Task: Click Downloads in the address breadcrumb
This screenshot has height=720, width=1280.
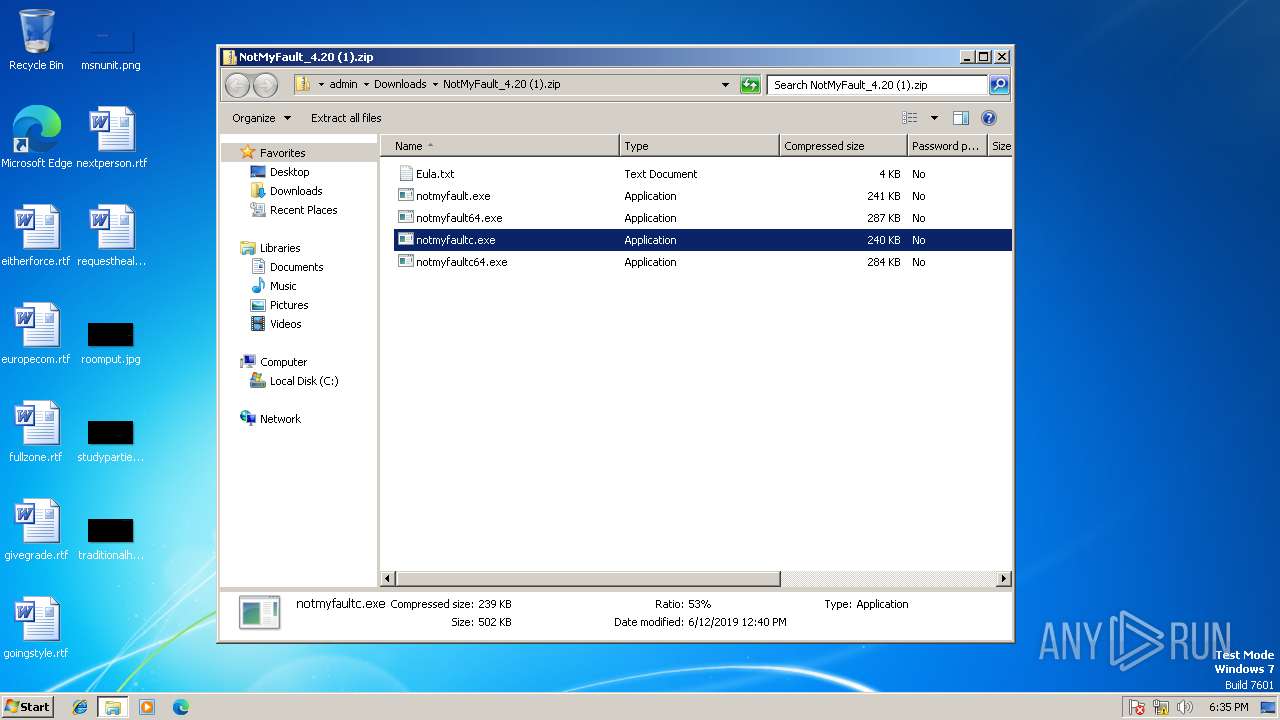Action: click(400, 85)
